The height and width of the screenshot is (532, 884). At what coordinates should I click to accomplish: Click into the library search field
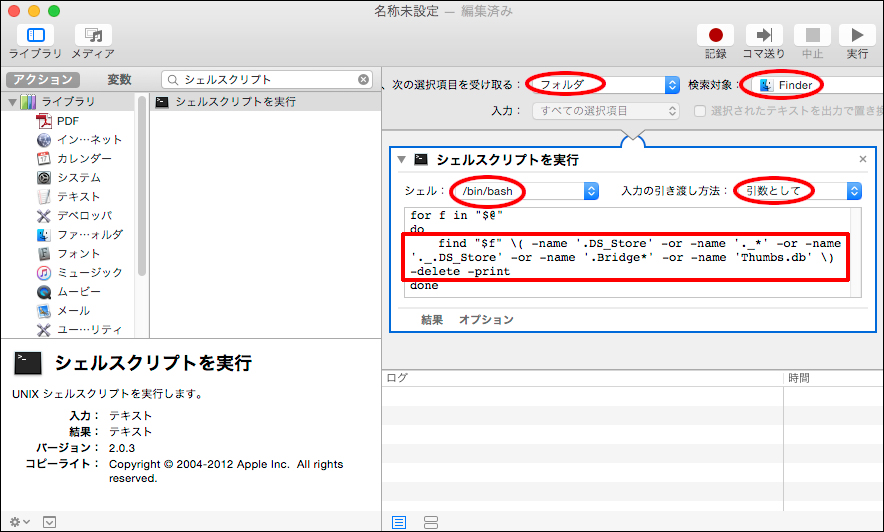[265, 79]
